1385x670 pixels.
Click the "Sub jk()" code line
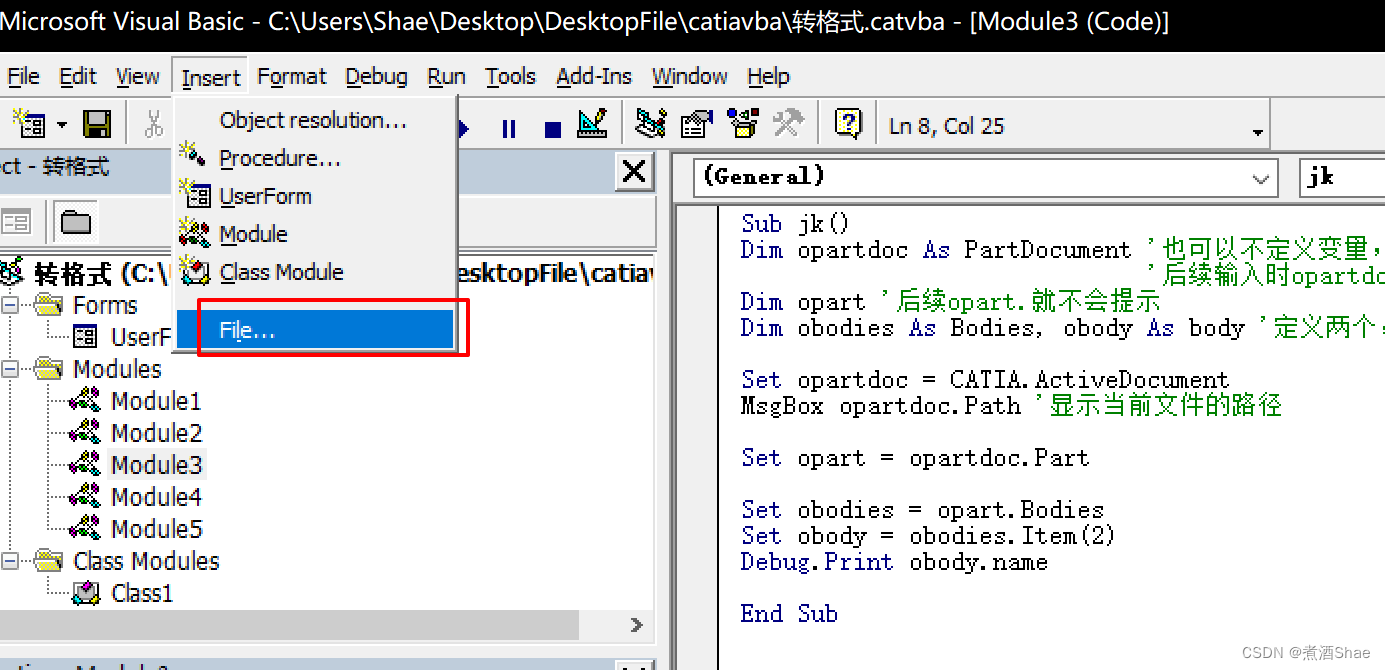pos(794,224)
